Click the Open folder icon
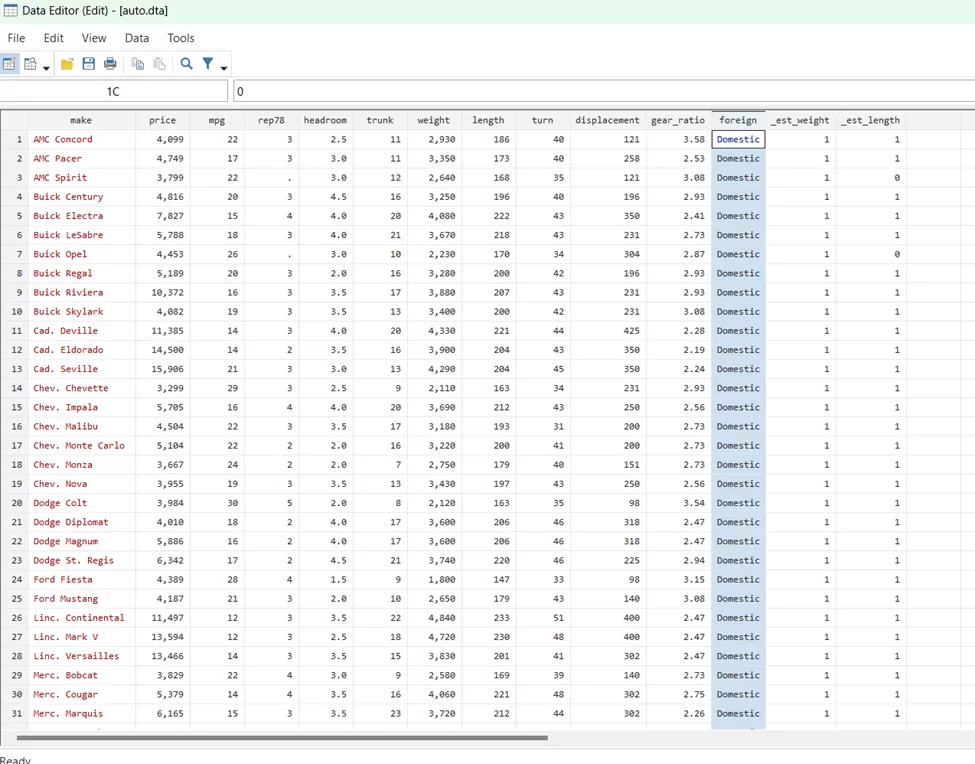The image size is (975, 764). [67, 64]
